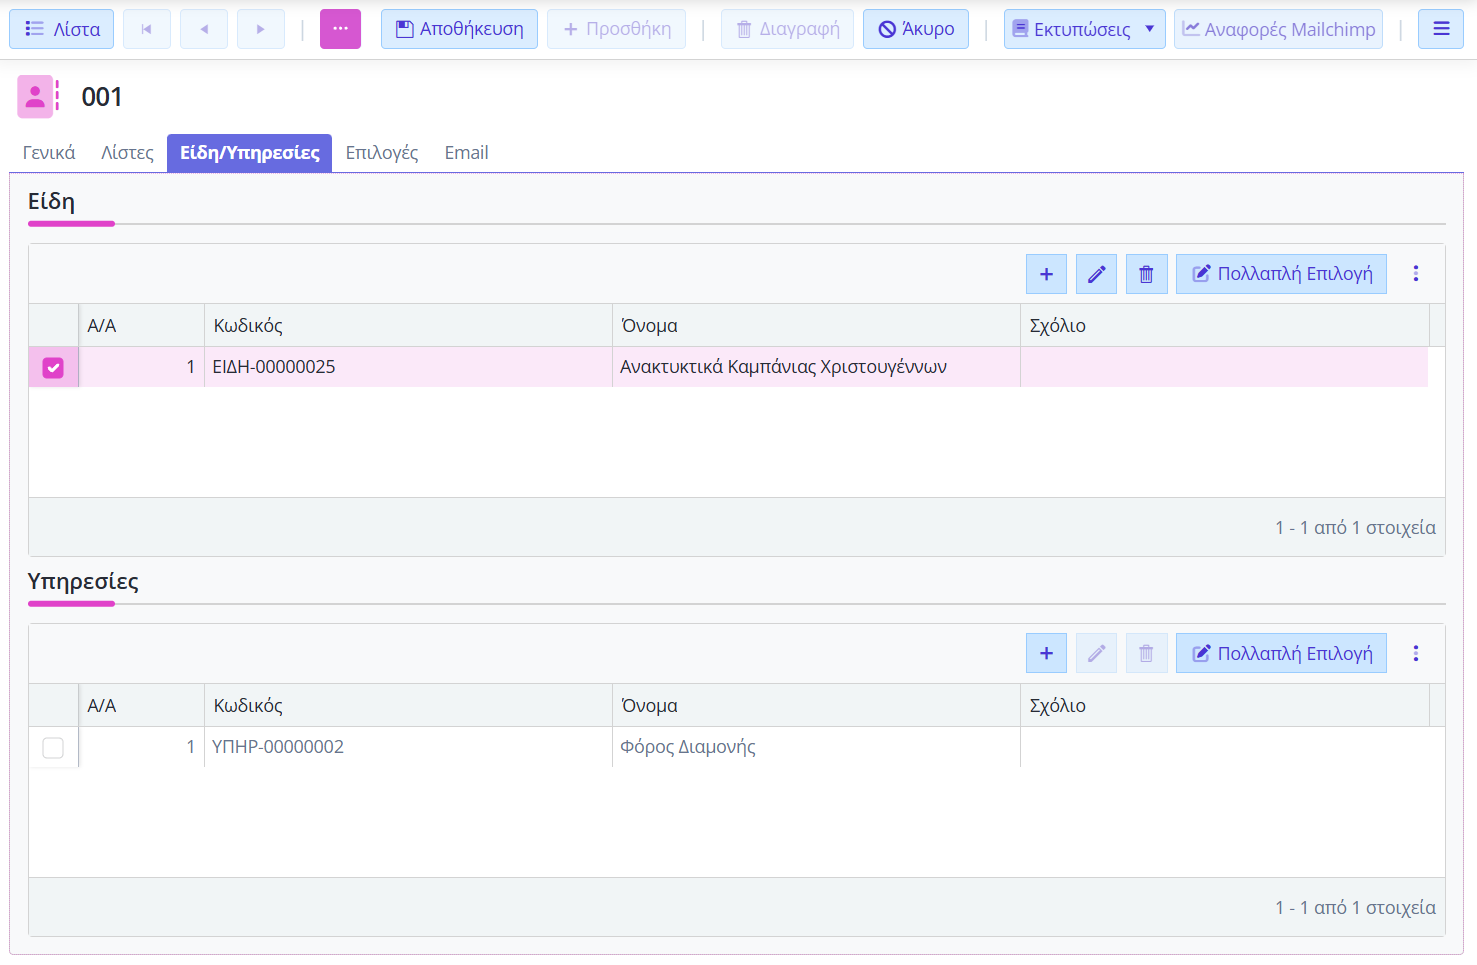Switch to the Γενικά tab

coord(49,153)
